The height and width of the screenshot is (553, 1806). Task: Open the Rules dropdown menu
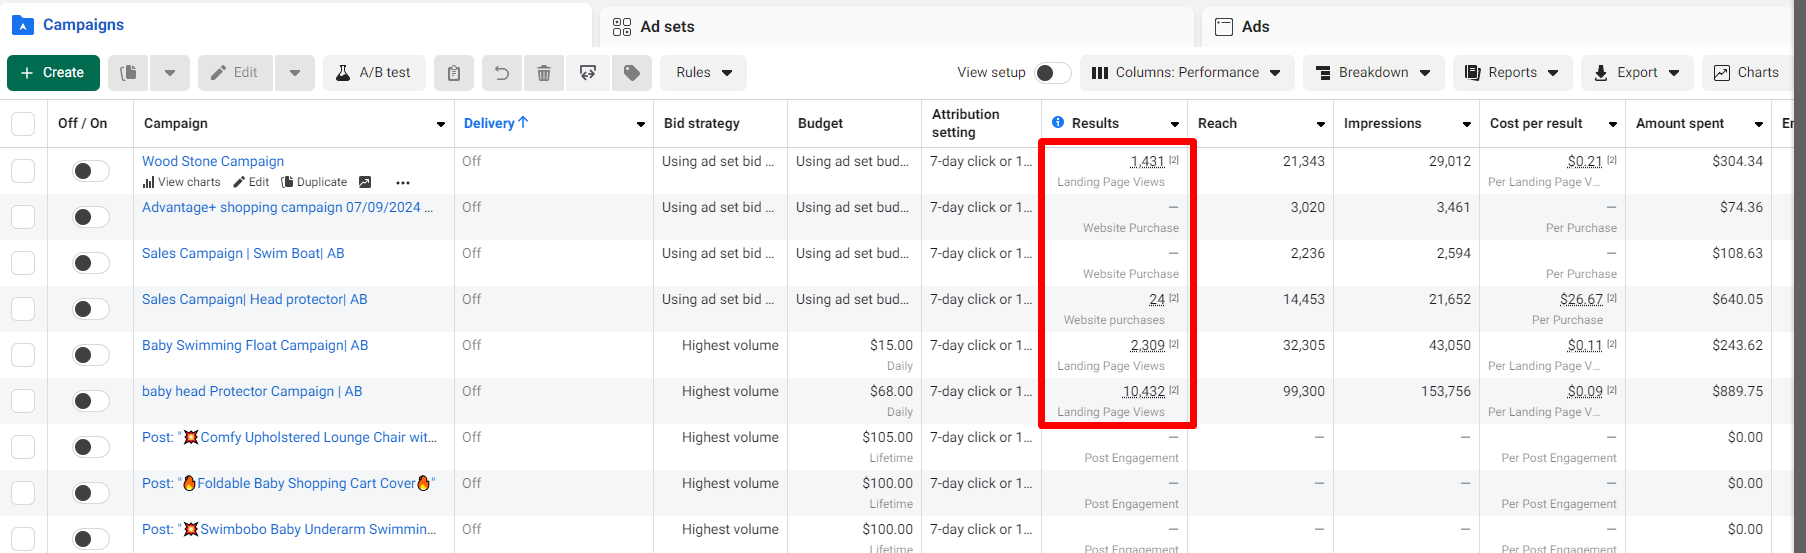point(704,73)
